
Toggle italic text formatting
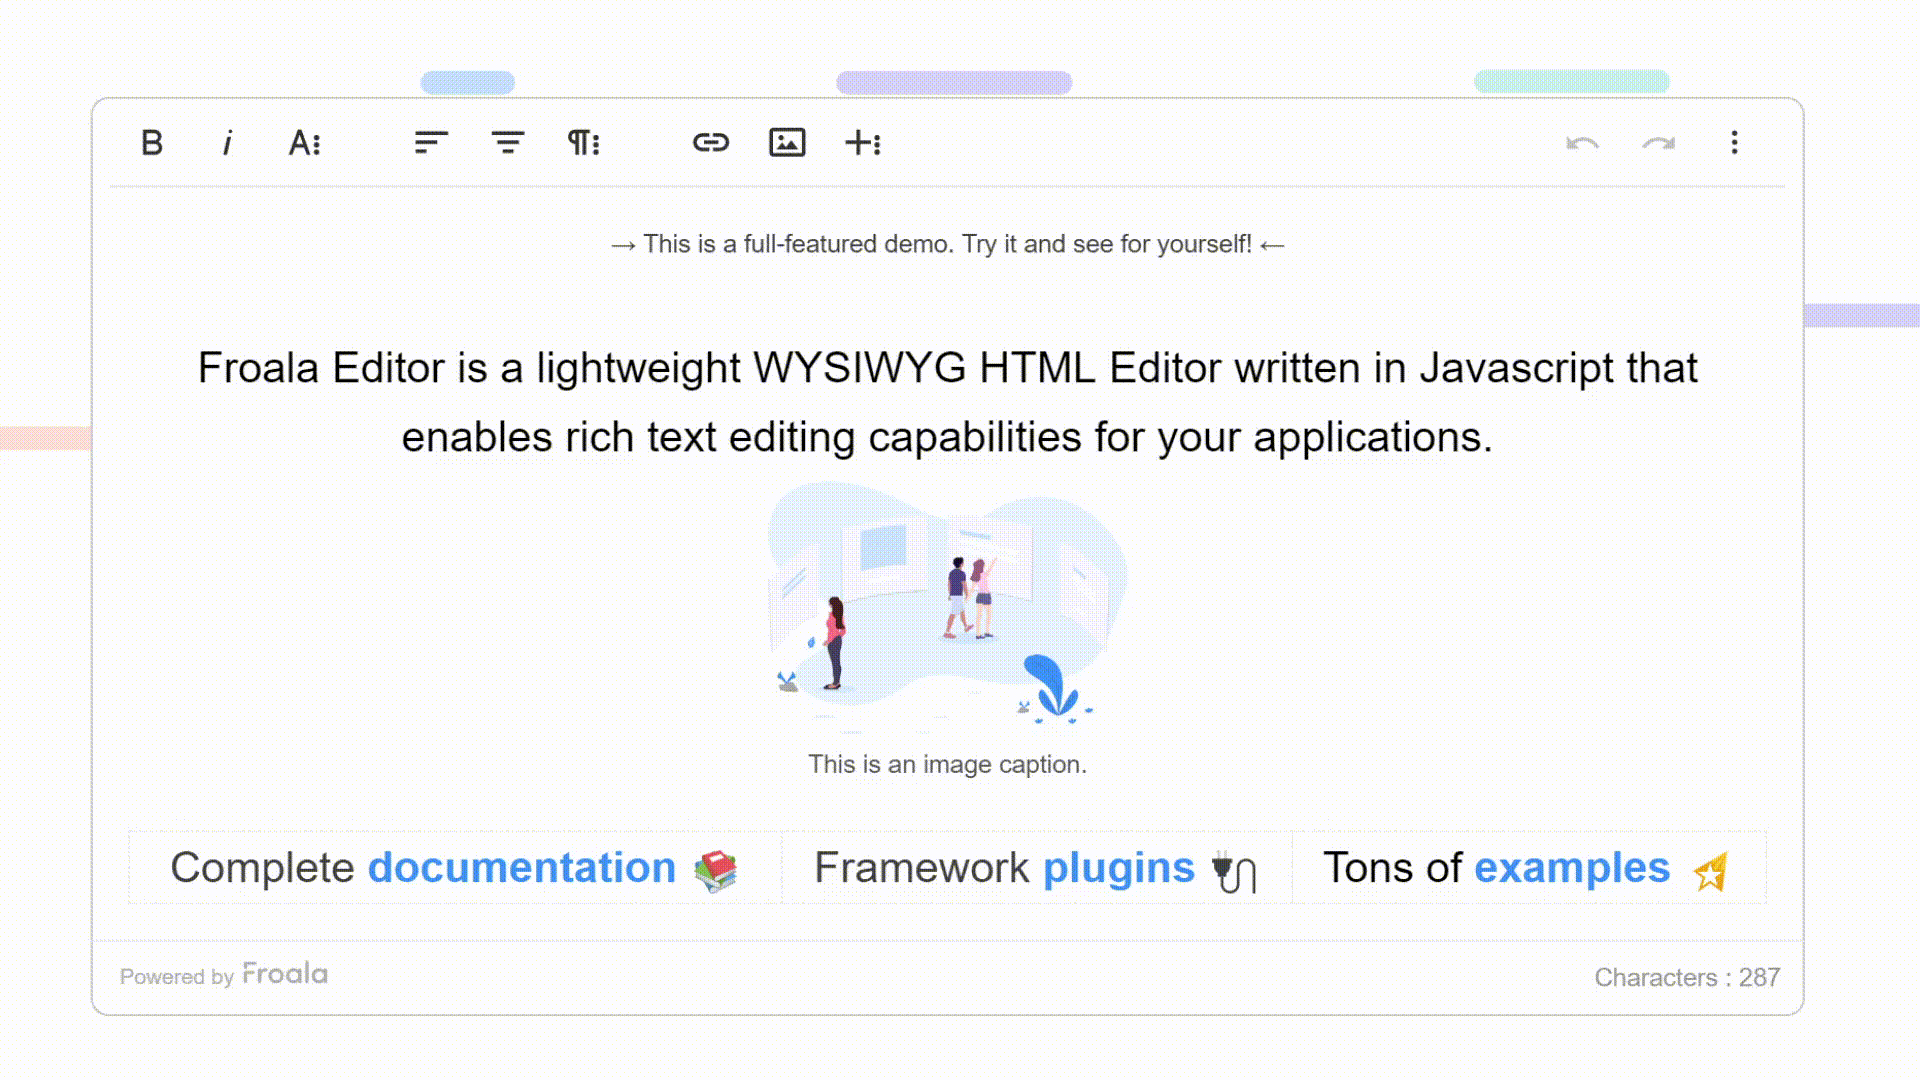(228, 143)
